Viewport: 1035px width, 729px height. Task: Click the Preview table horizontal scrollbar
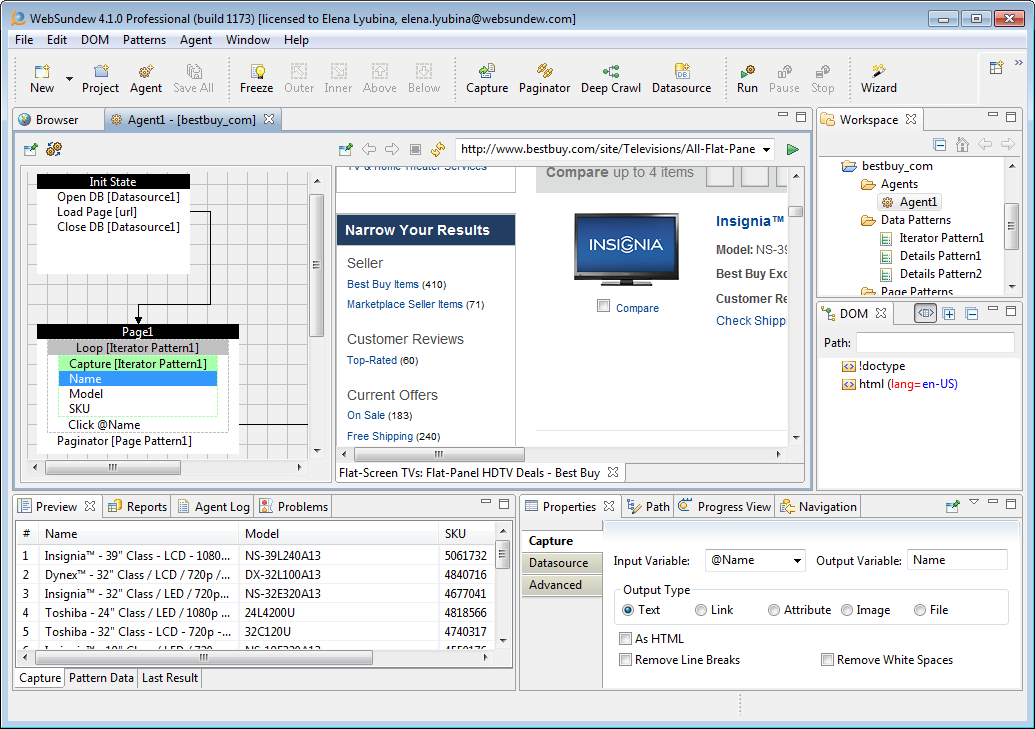[205, 658]
